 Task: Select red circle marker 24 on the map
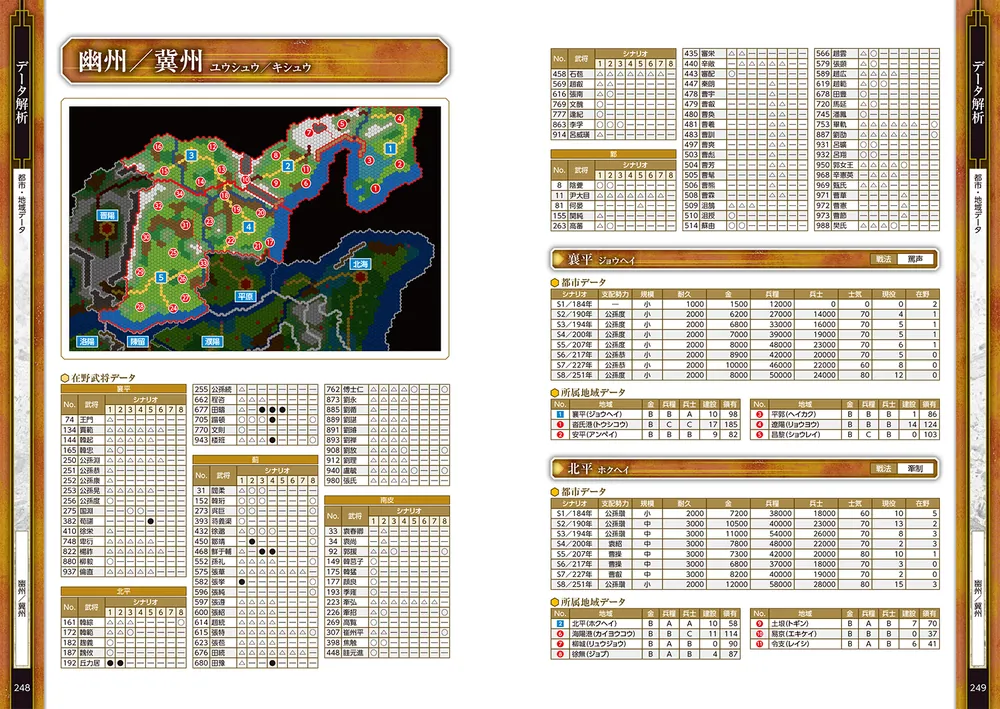[173, 308]
